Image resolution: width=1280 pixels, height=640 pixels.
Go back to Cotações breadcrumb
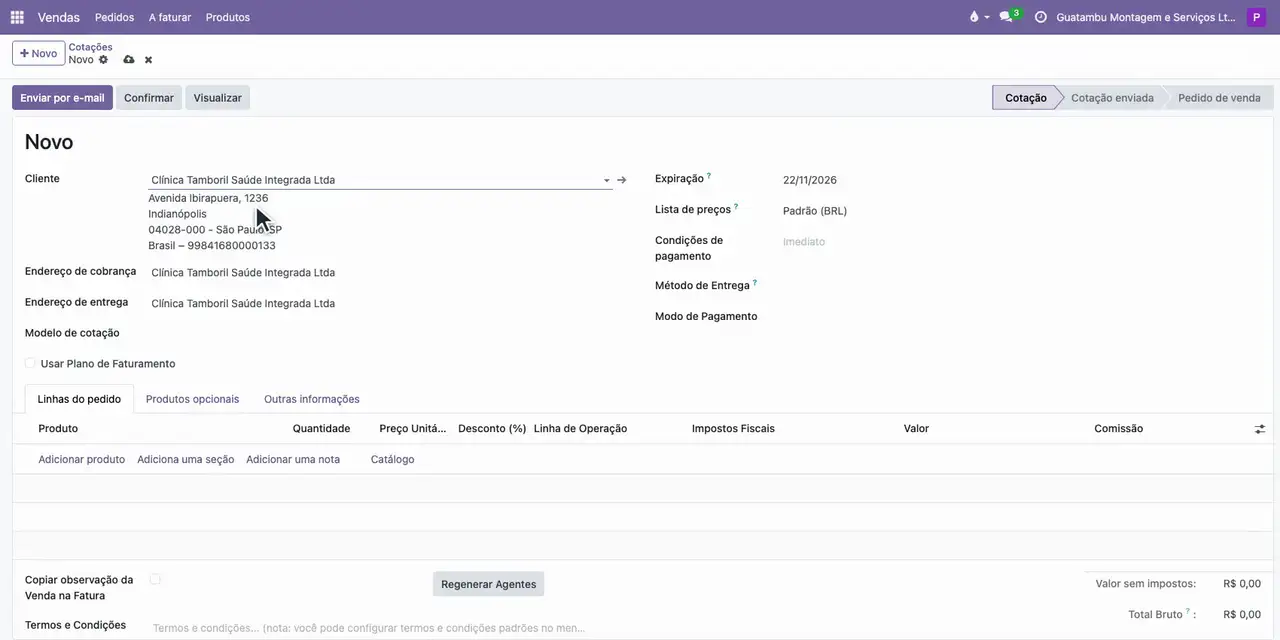(x=90, y=47)
